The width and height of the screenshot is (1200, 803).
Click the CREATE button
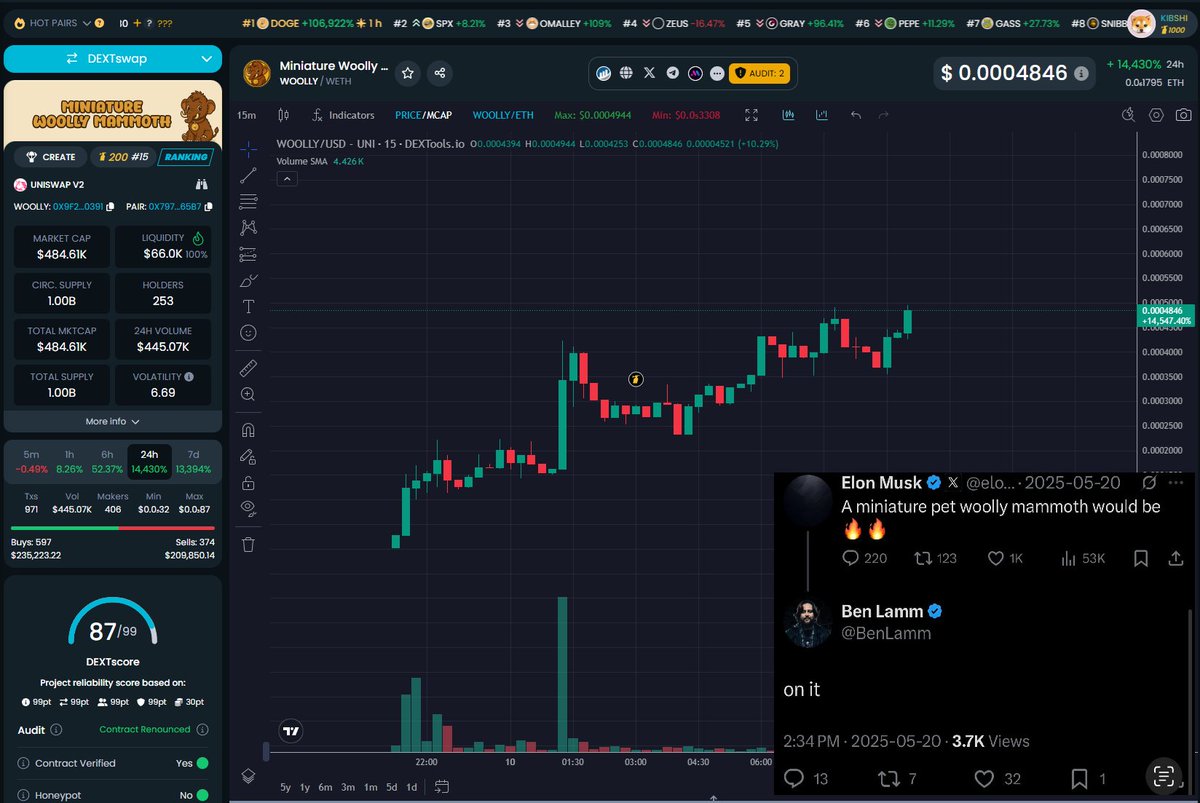click(x=51, y=157)
